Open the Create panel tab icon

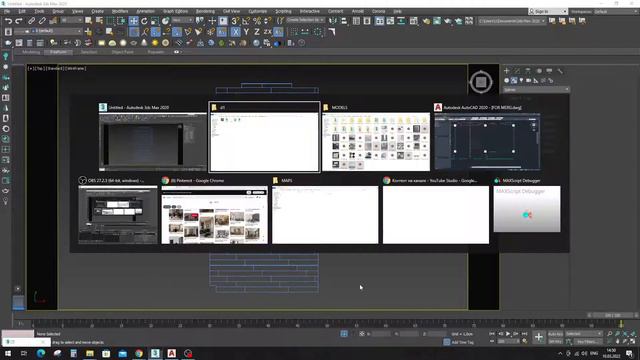point(507,71)
